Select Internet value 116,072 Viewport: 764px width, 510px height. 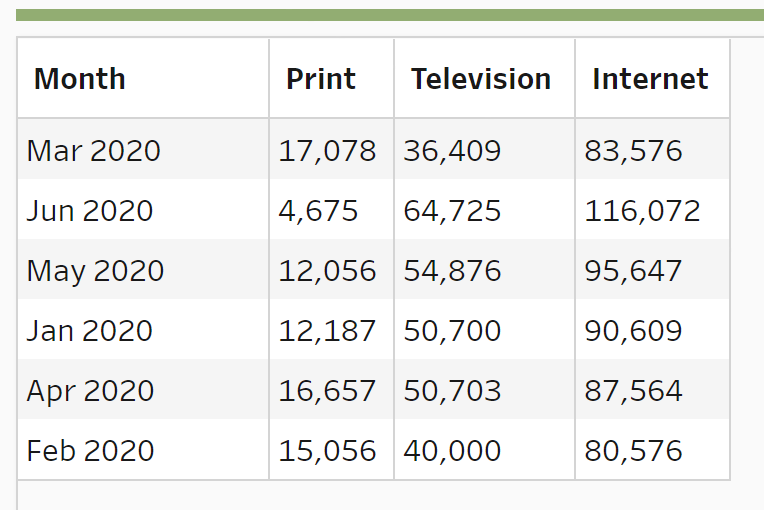pos(643,211)
